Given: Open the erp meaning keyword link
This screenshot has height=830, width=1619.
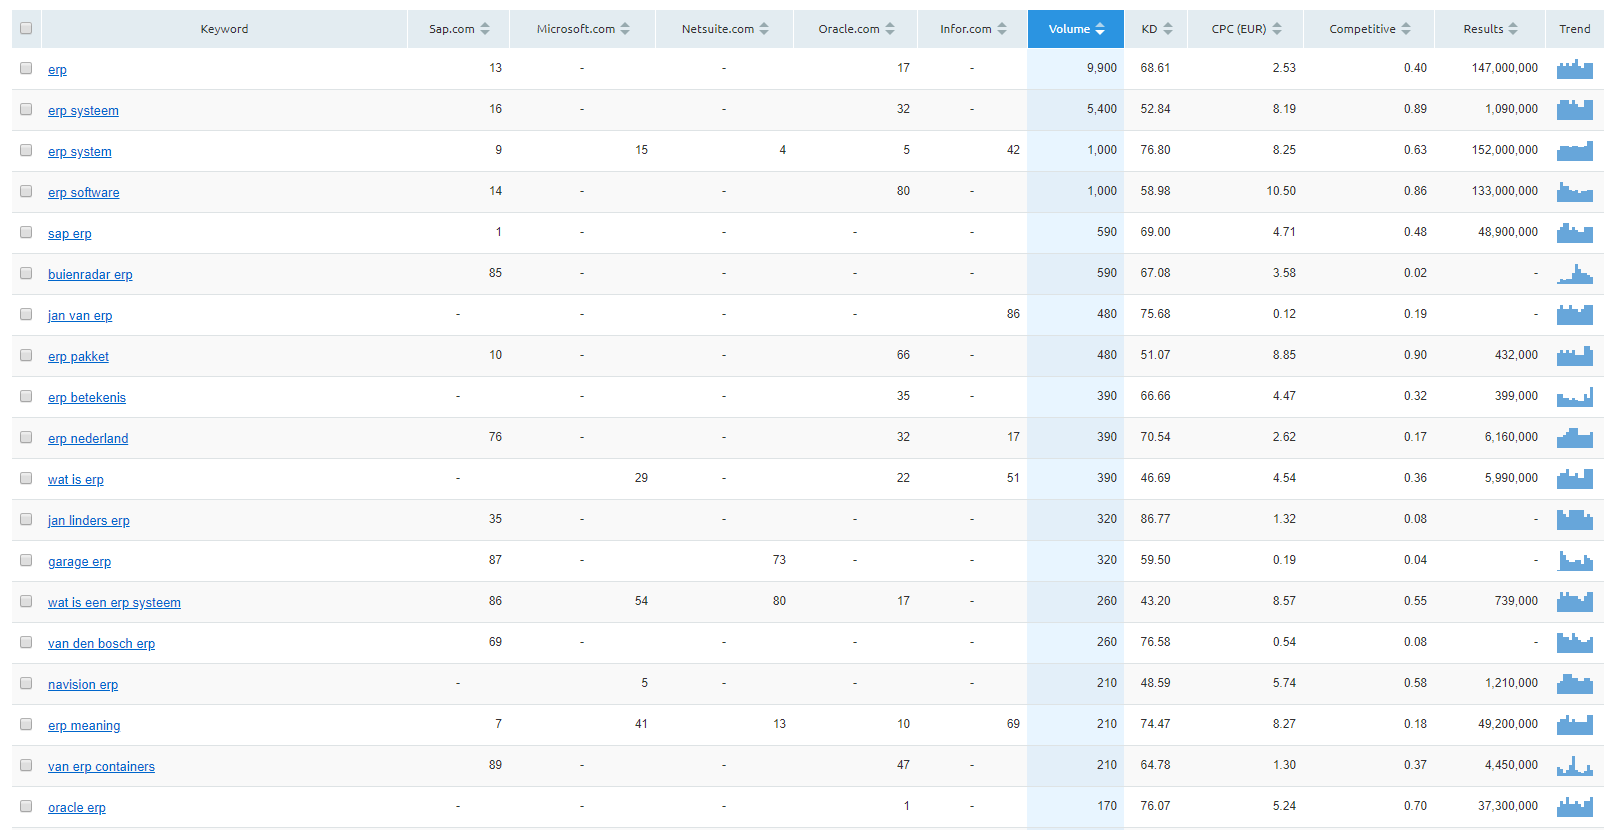Looking at the screenshot, I should point(84,726).
